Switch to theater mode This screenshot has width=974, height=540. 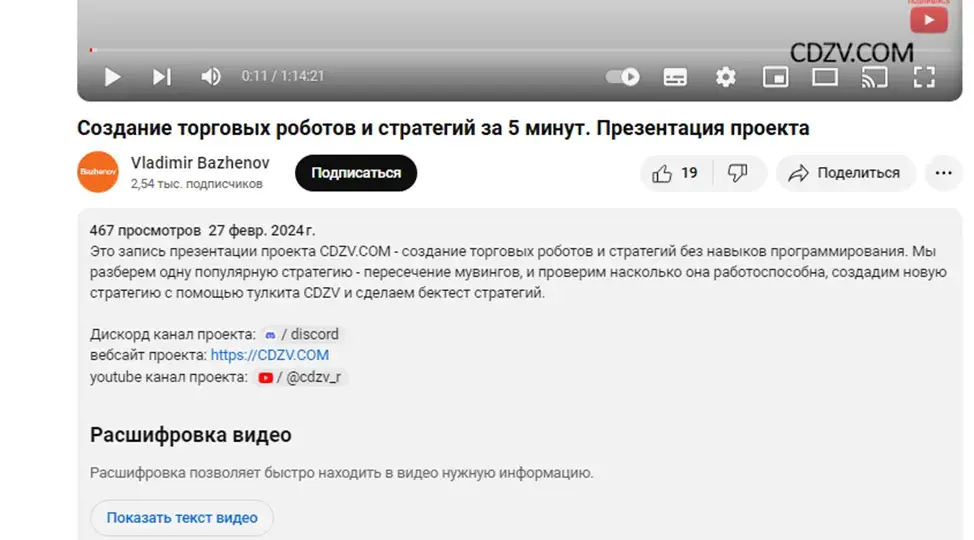[825, 77]
